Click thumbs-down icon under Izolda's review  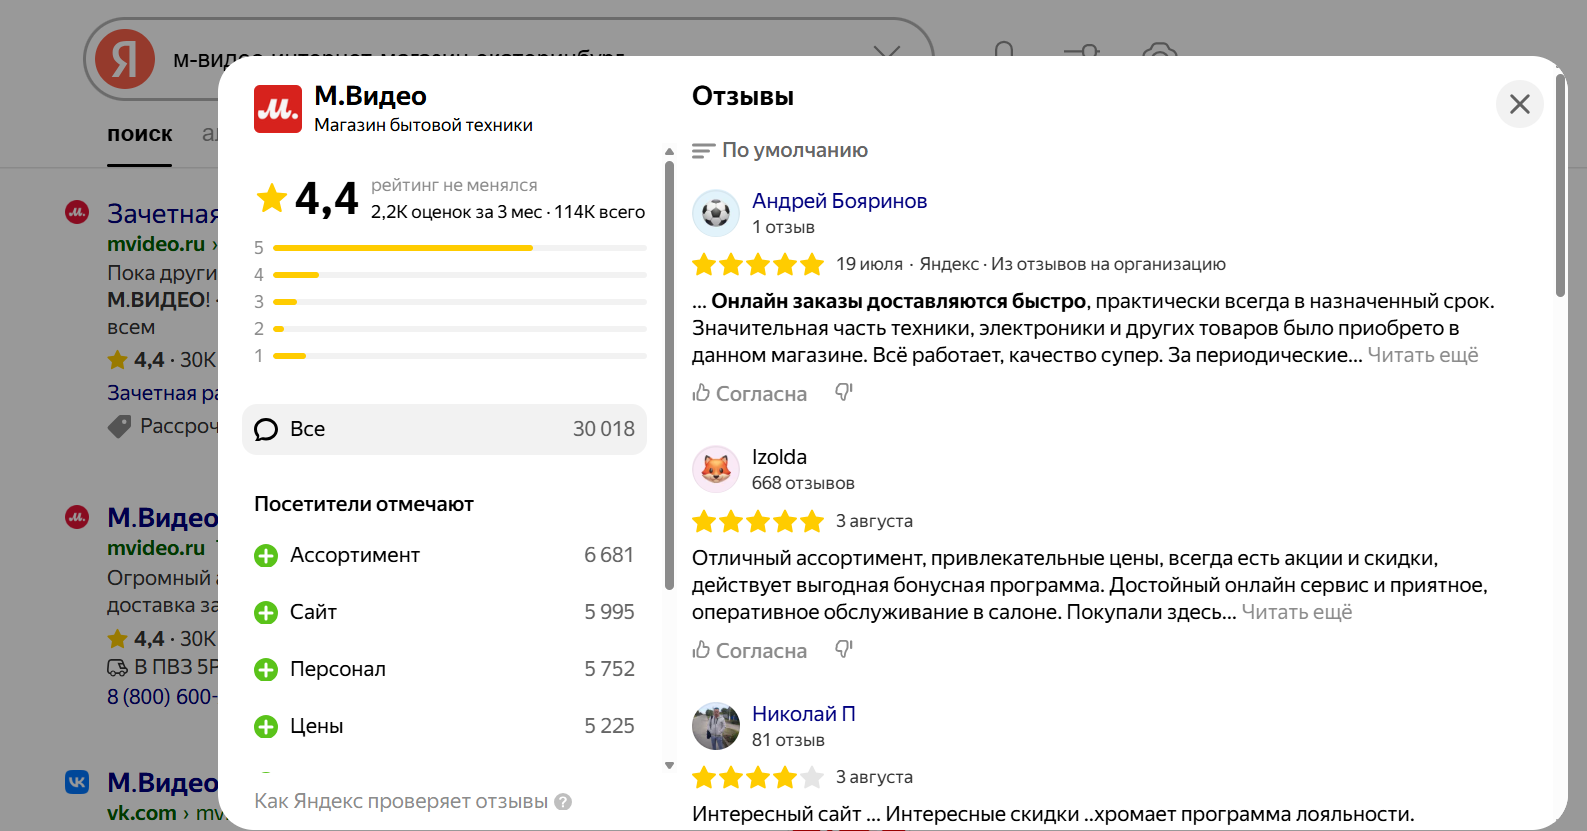tap(844, 650)
